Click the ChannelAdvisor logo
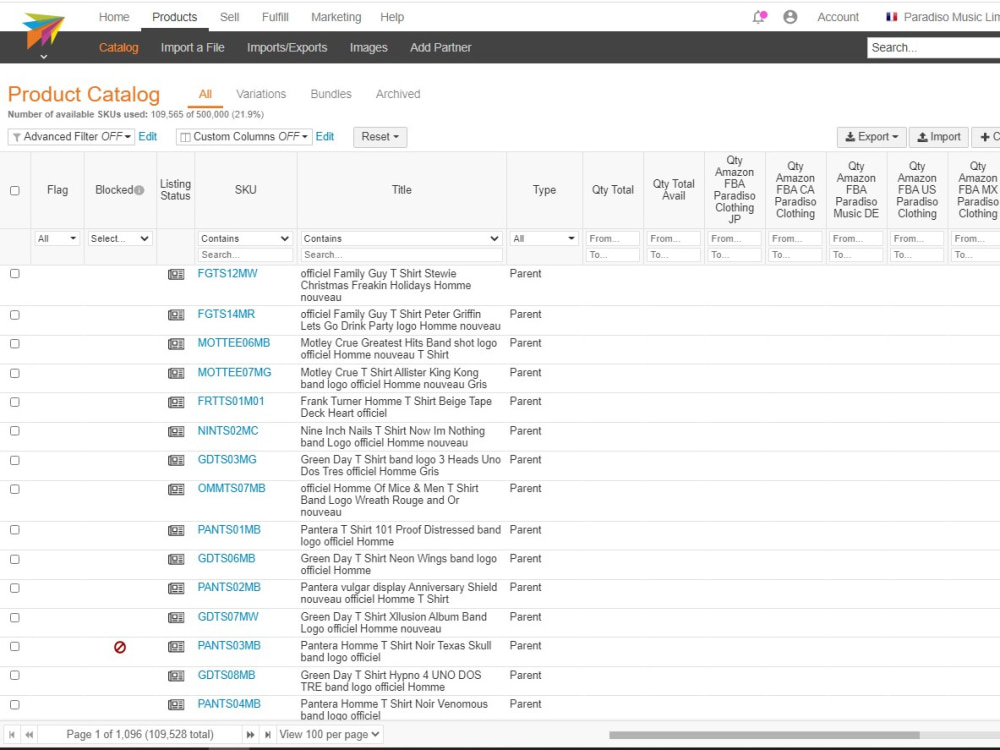 point(43,31)
